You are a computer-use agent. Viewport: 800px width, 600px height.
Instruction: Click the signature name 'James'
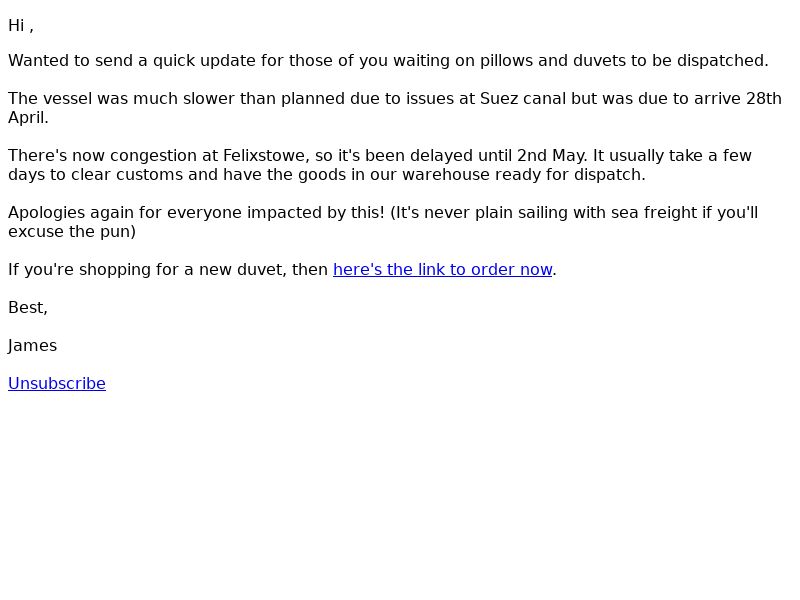click(33, 346)
